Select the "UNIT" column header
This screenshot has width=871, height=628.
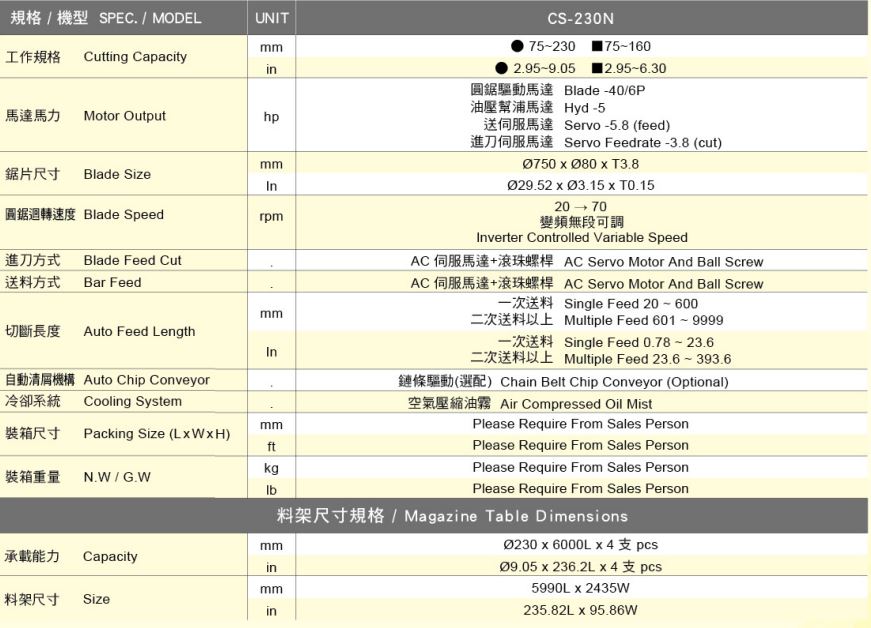click(272, 18)
